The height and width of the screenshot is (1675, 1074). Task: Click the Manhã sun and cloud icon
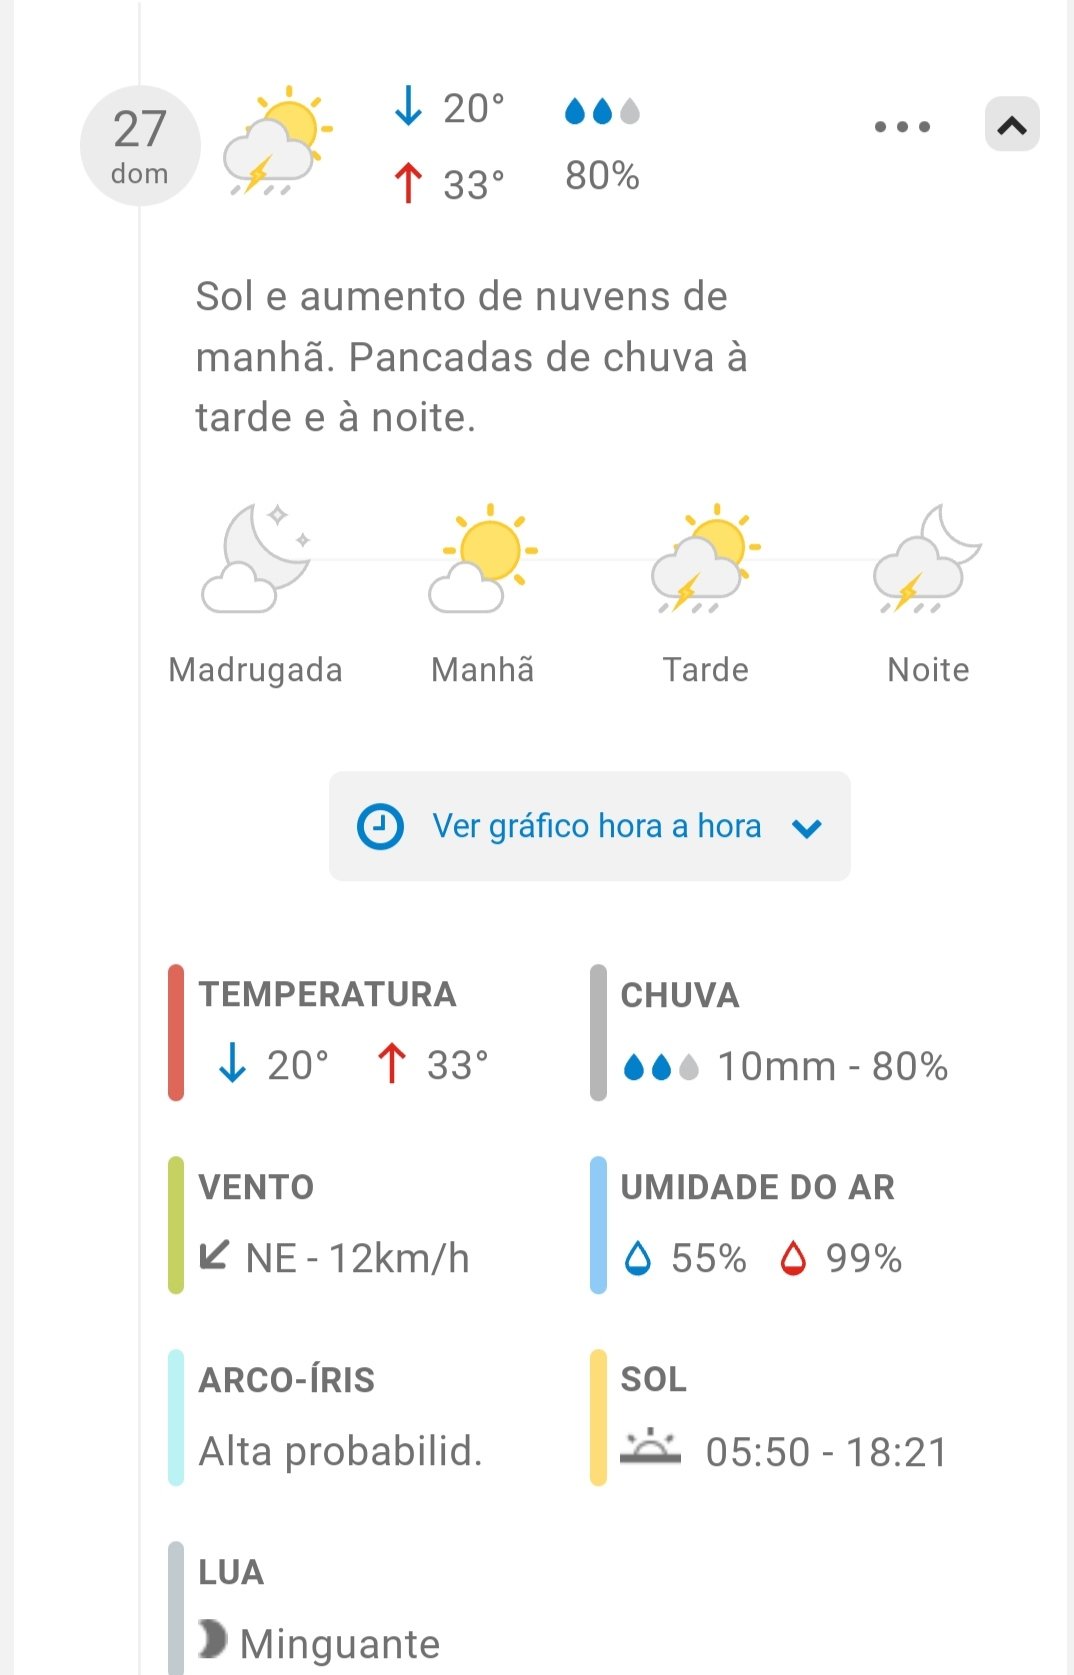point(483,559)
